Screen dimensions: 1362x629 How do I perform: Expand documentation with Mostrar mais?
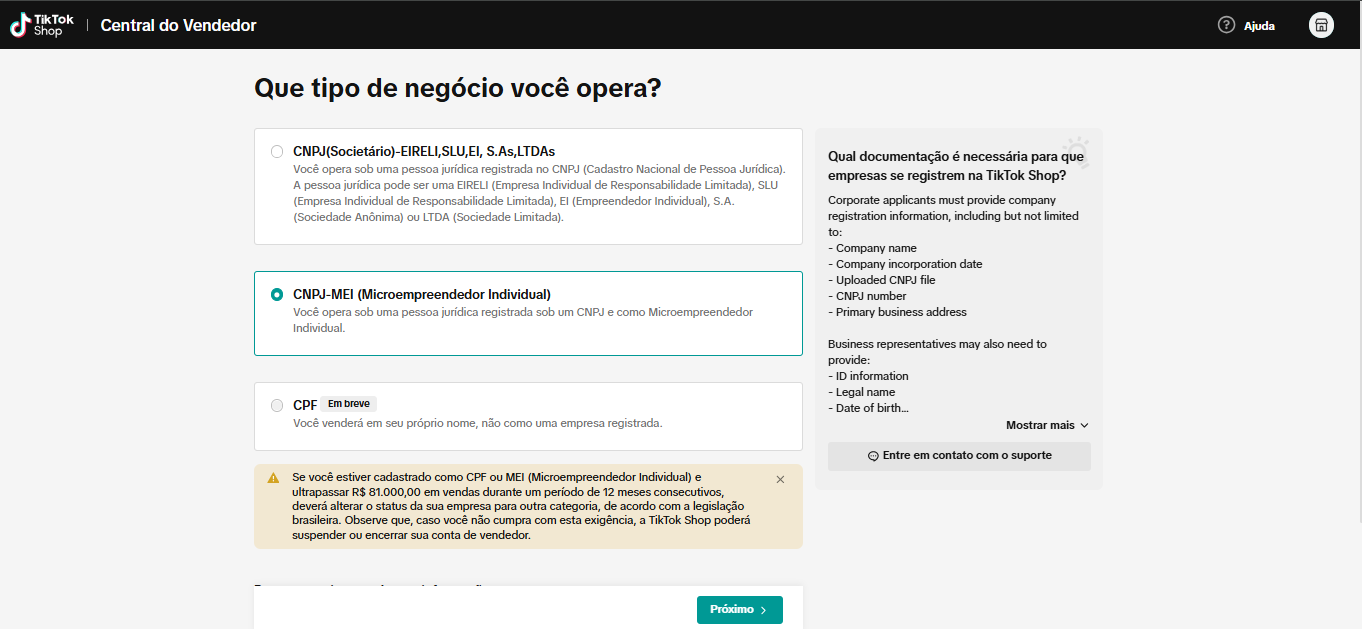(x=1040, y=425)
